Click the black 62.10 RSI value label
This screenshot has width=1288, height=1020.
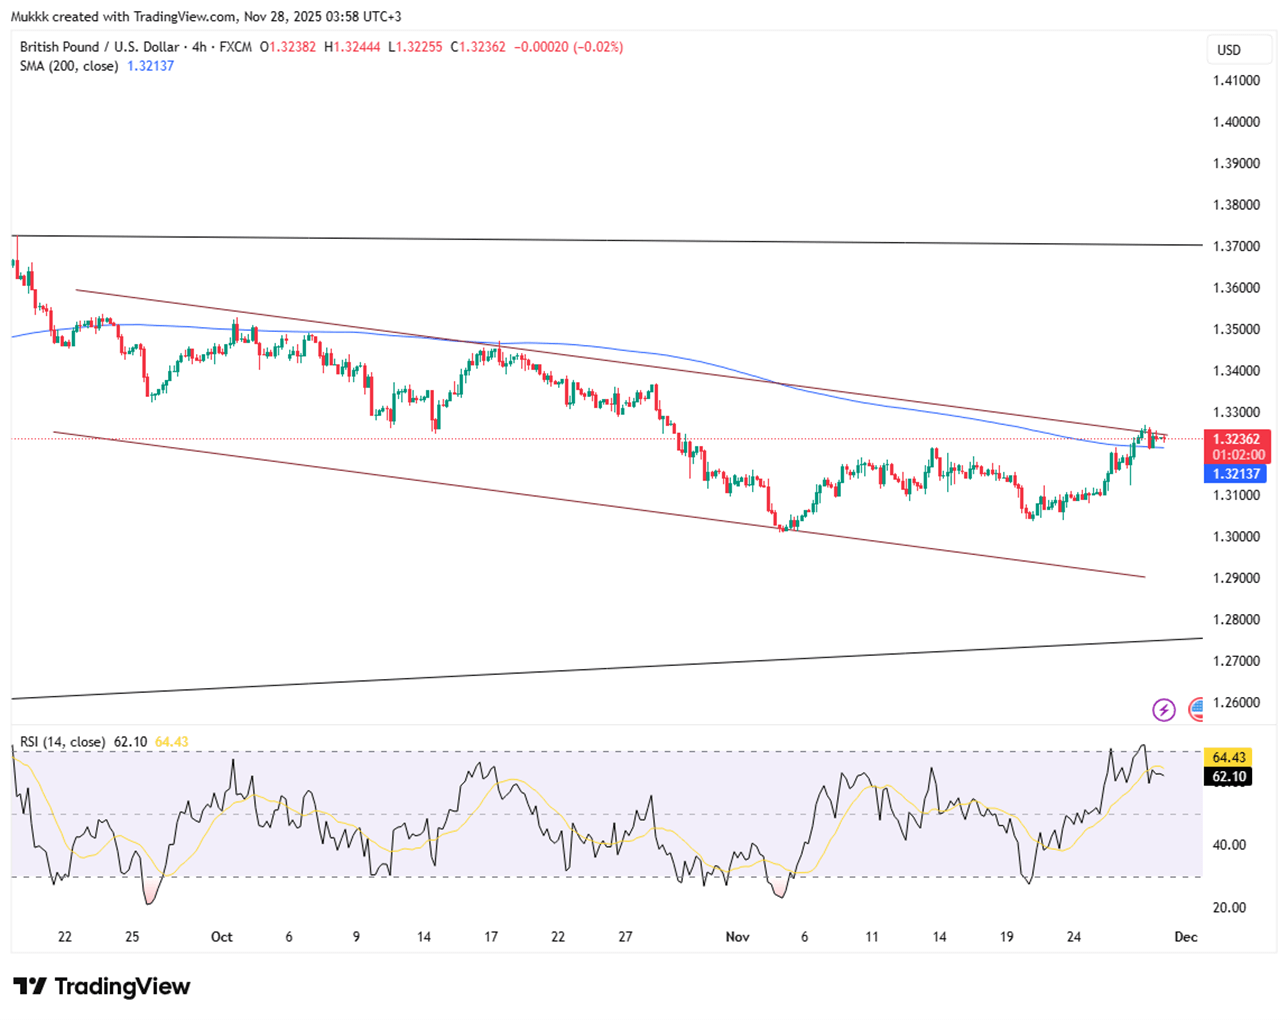(1229, 777)
